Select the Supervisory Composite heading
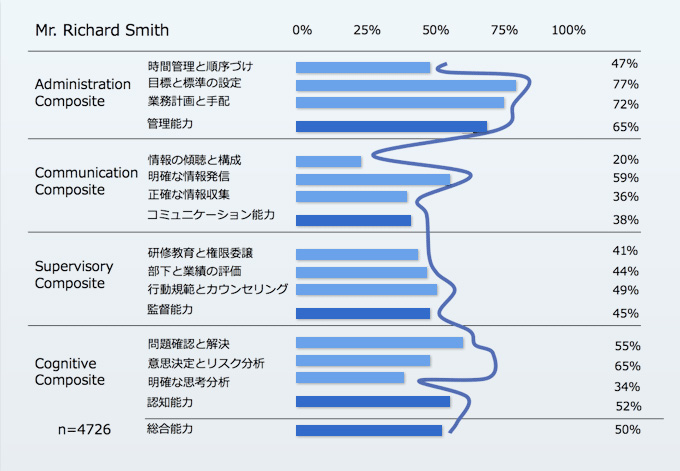 click(74, 274)
